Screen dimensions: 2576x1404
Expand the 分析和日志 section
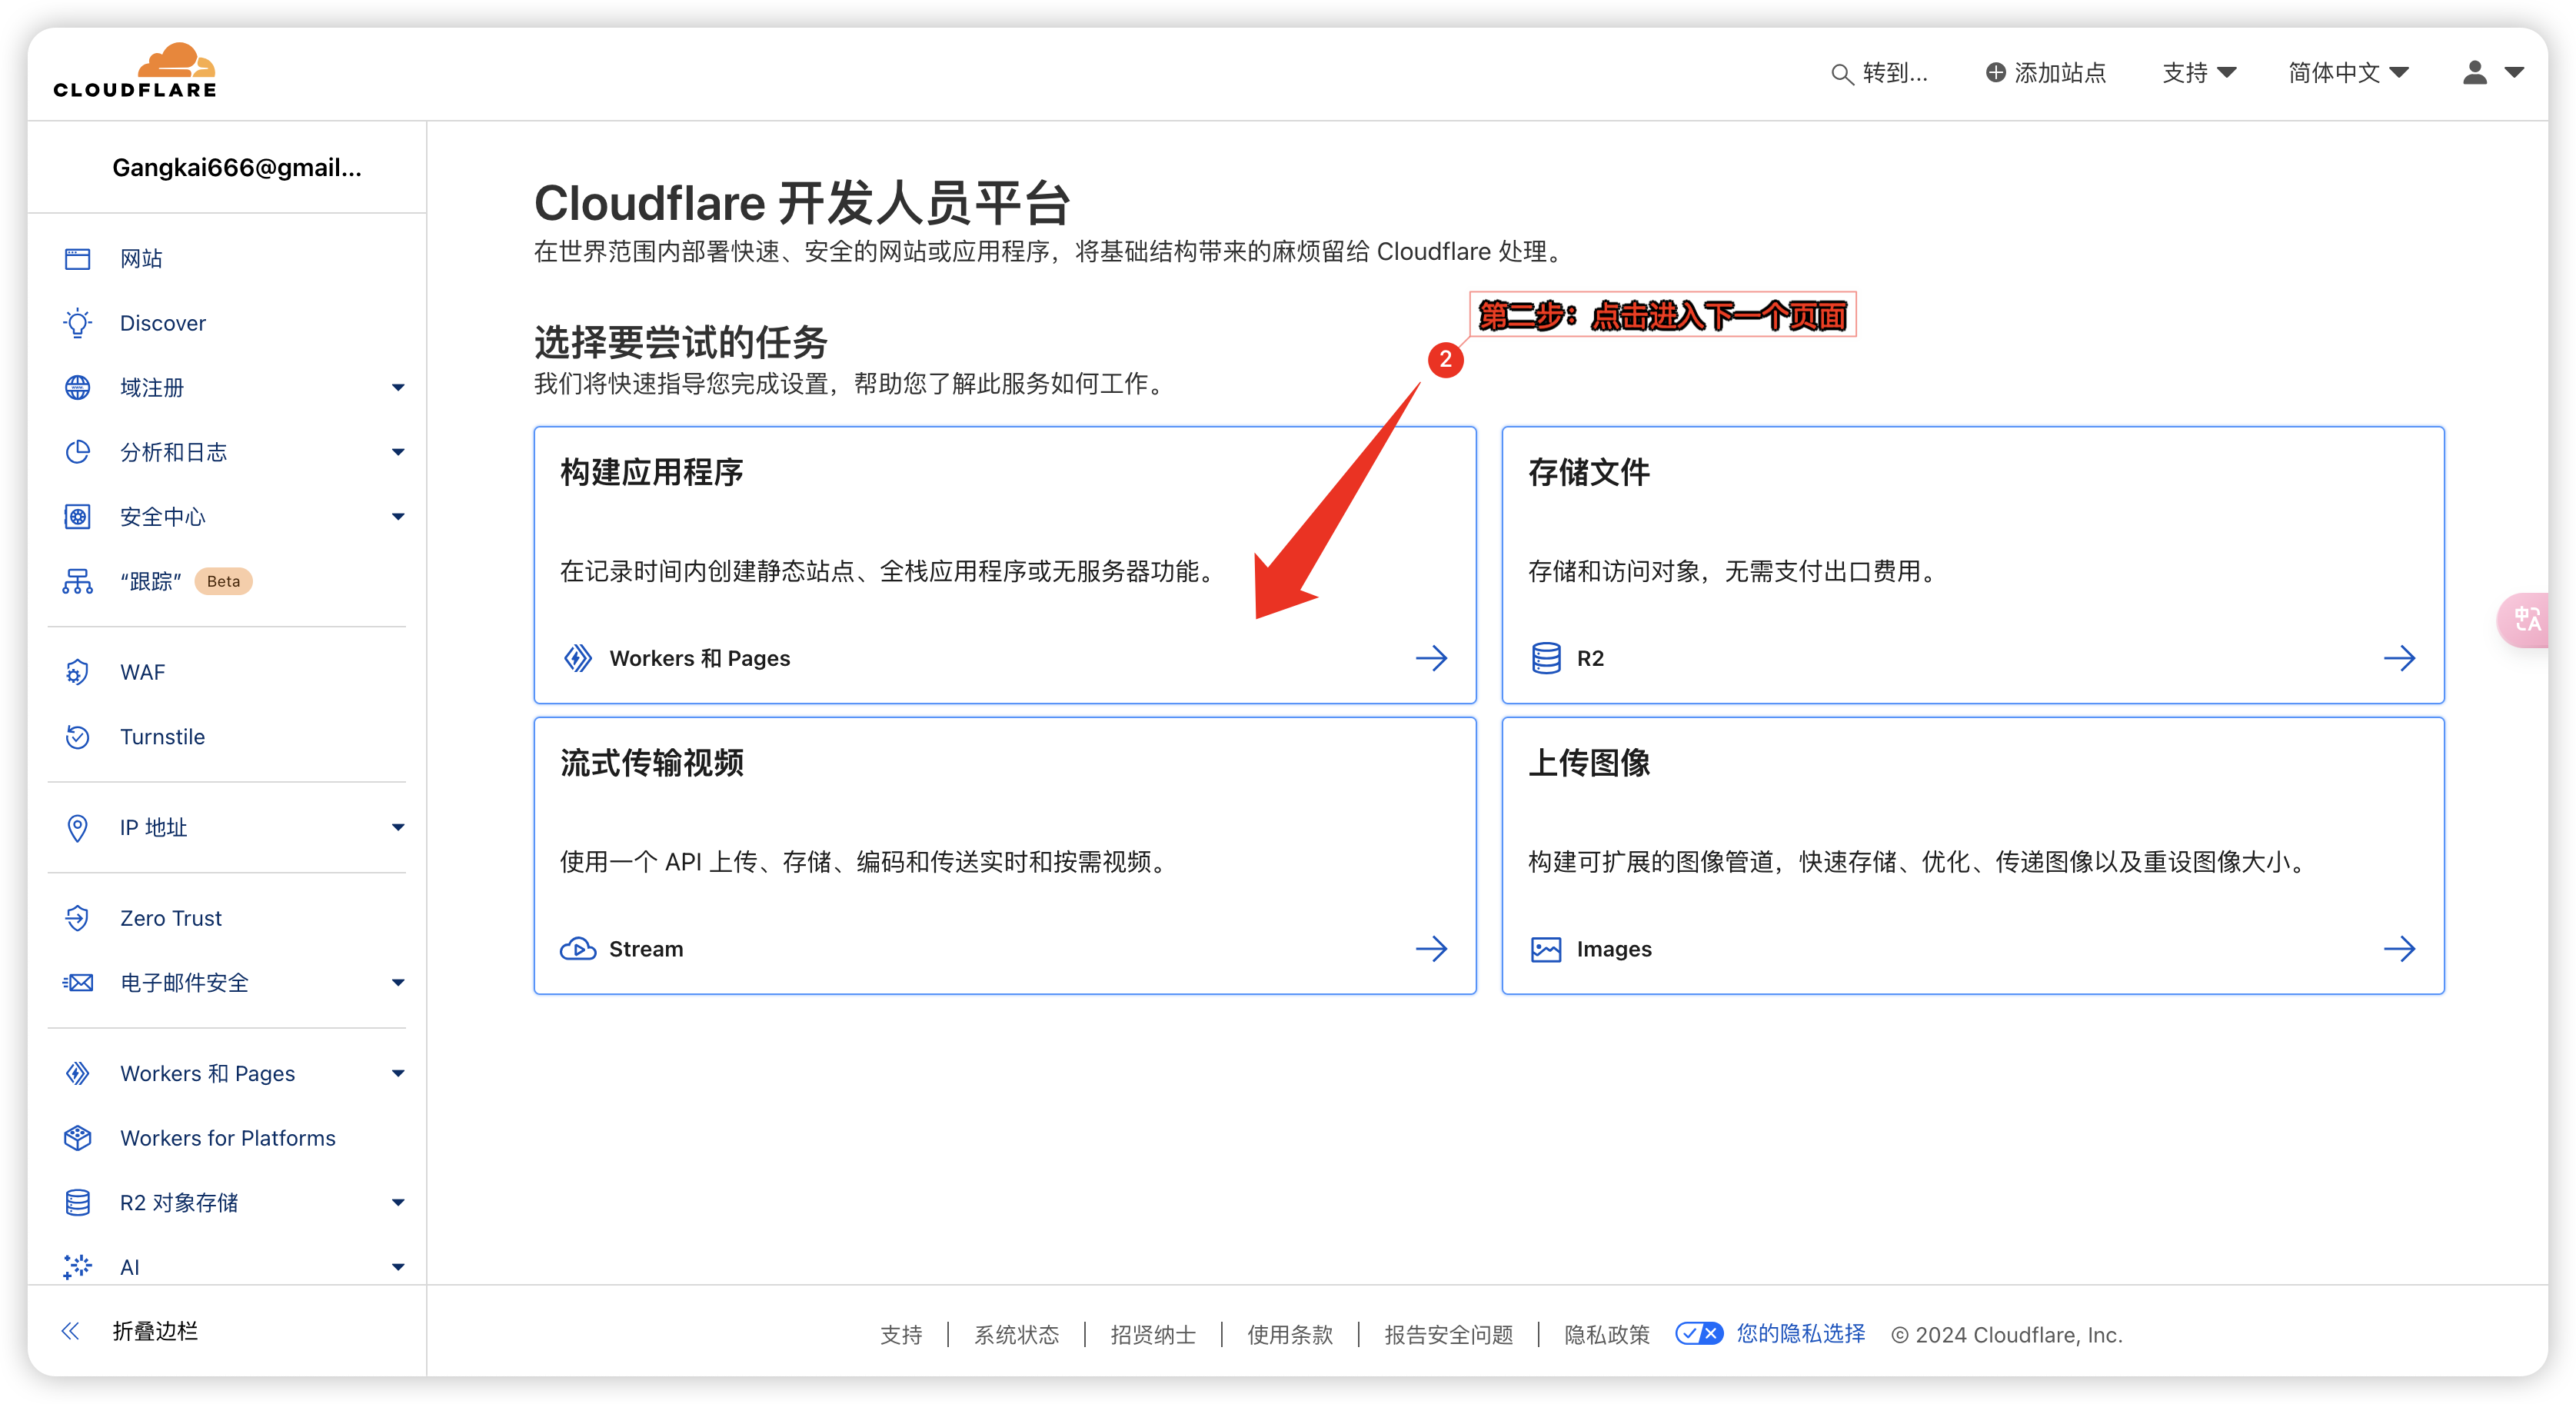coord(398,452)
